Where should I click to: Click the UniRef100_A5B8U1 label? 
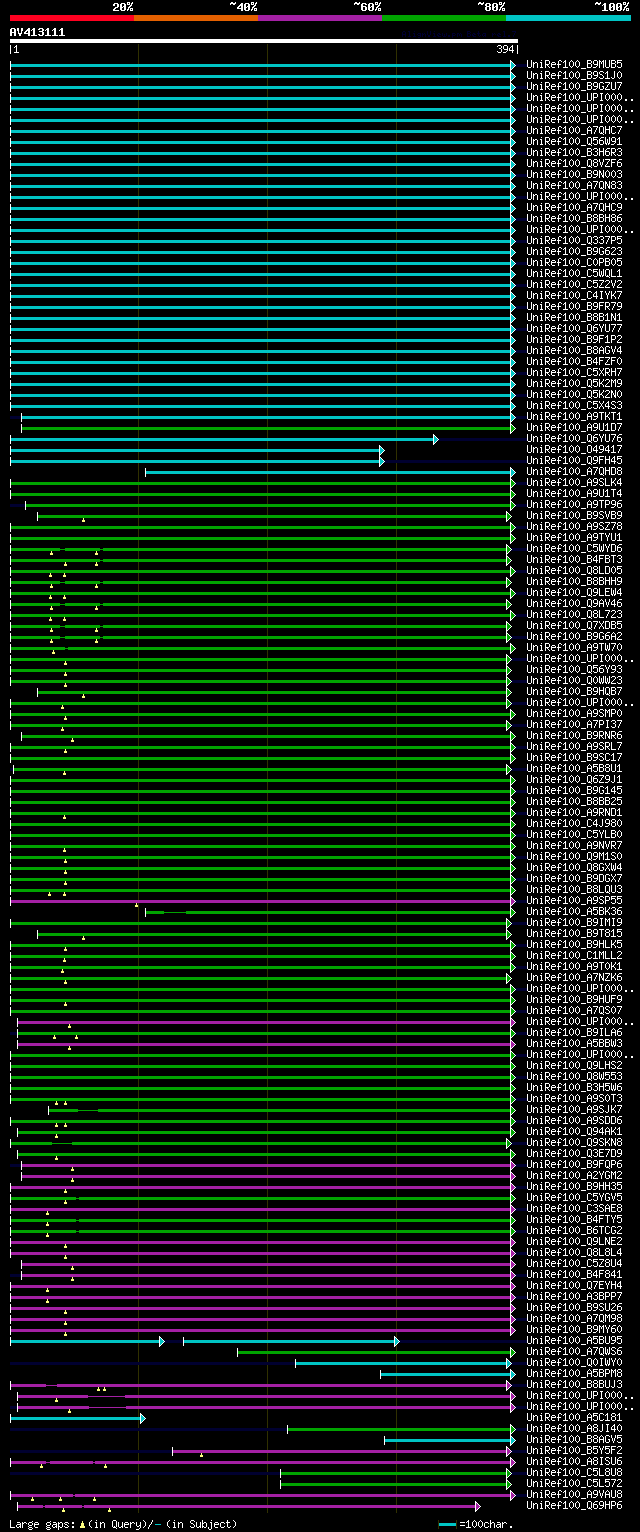574,768
